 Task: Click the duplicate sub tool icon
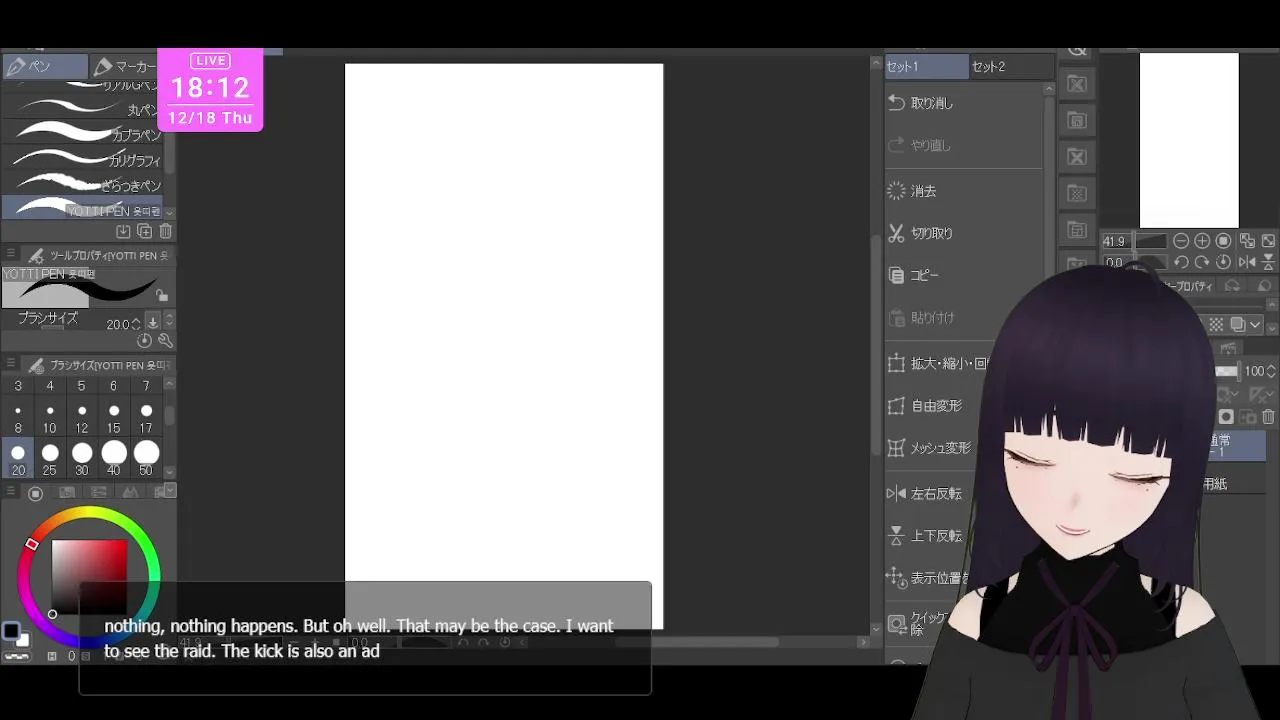point(144,231)
